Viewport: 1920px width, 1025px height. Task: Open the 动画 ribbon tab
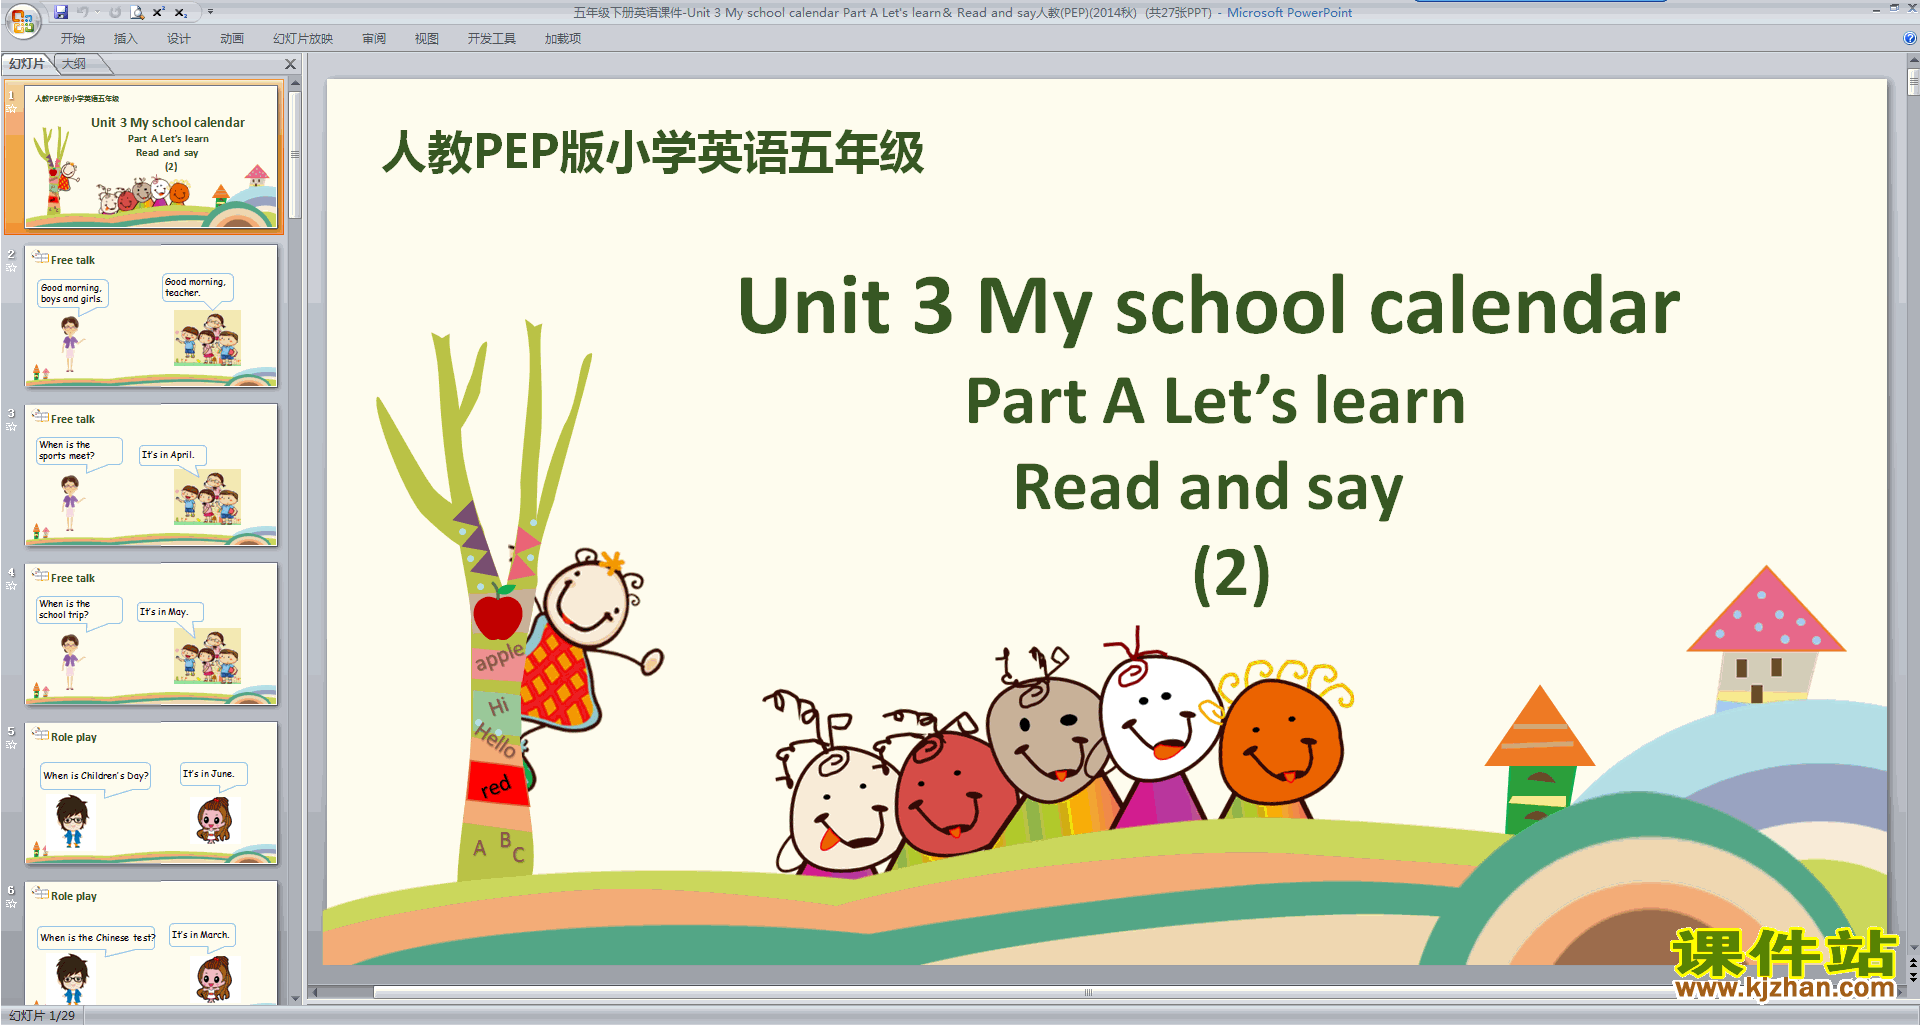click(232, 39)
